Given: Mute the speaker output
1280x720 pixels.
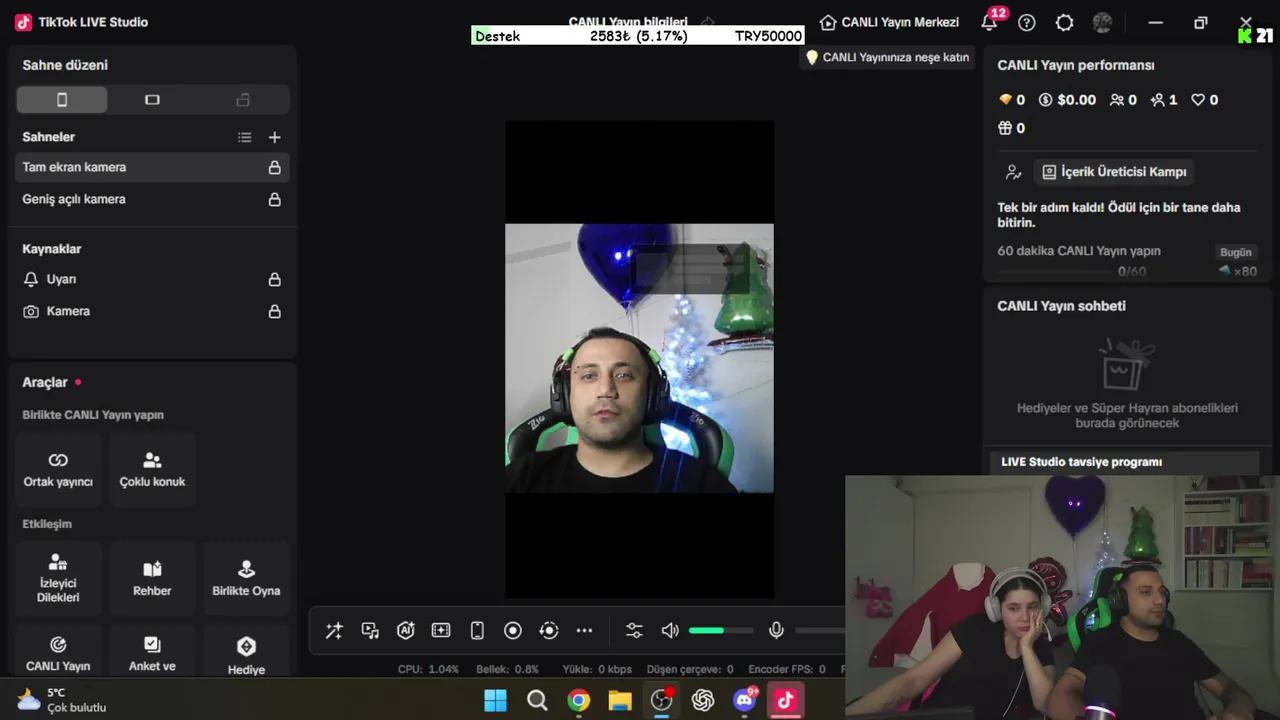Looking at the screenshot, I should (x=670, y=630).
